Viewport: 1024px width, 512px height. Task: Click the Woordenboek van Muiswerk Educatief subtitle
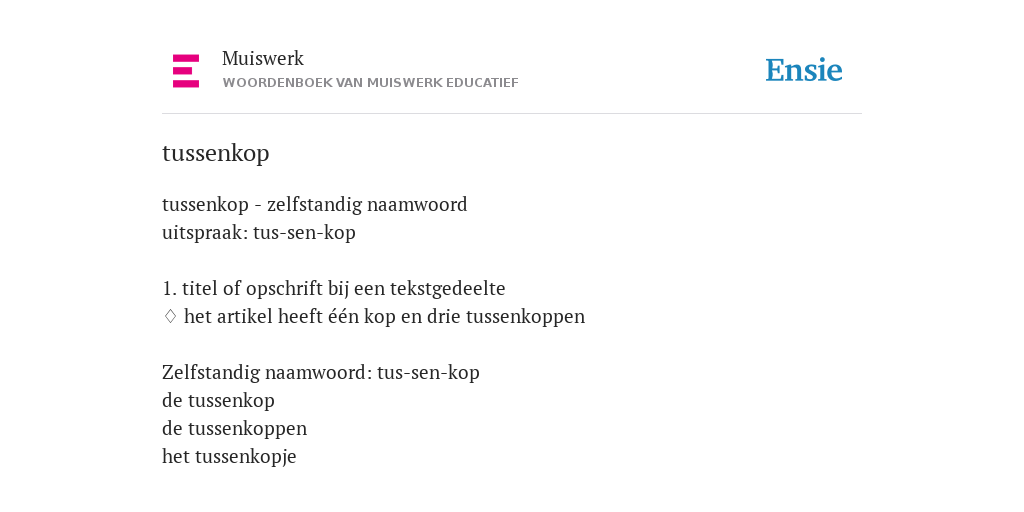click(x=370, y=83)
